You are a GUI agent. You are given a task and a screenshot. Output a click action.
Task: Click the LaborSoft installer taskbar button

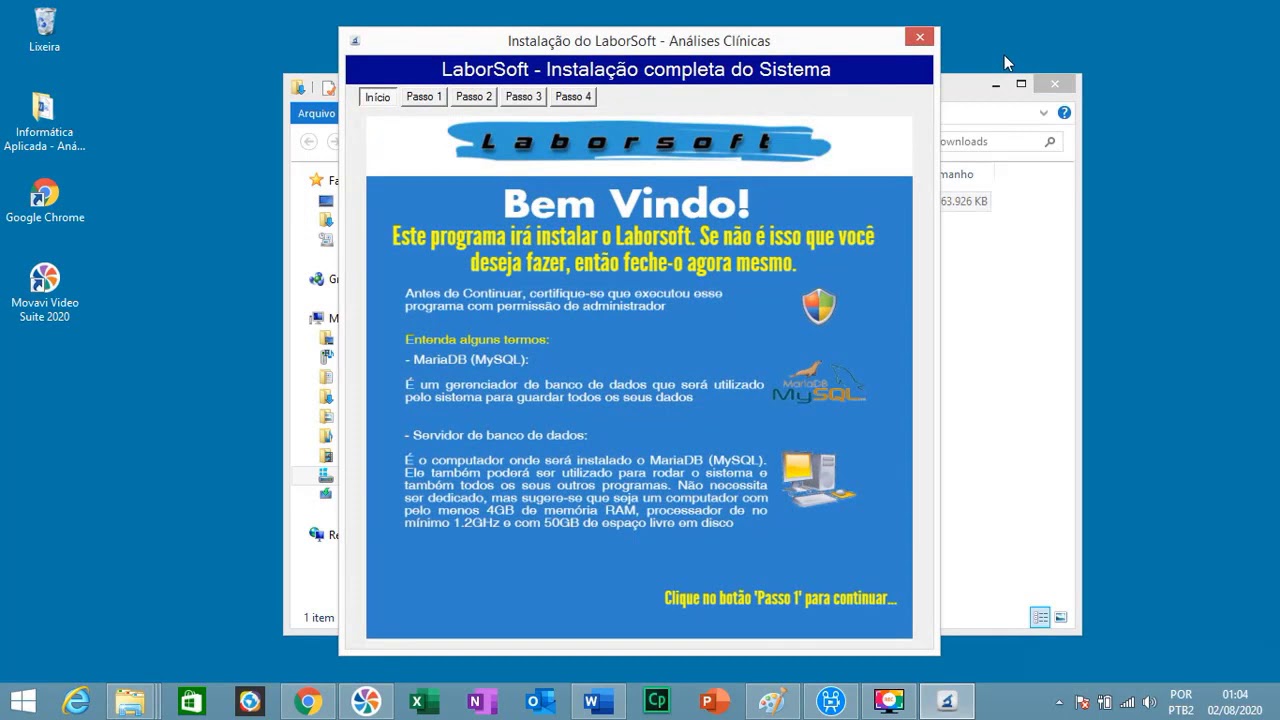point(947,701)
